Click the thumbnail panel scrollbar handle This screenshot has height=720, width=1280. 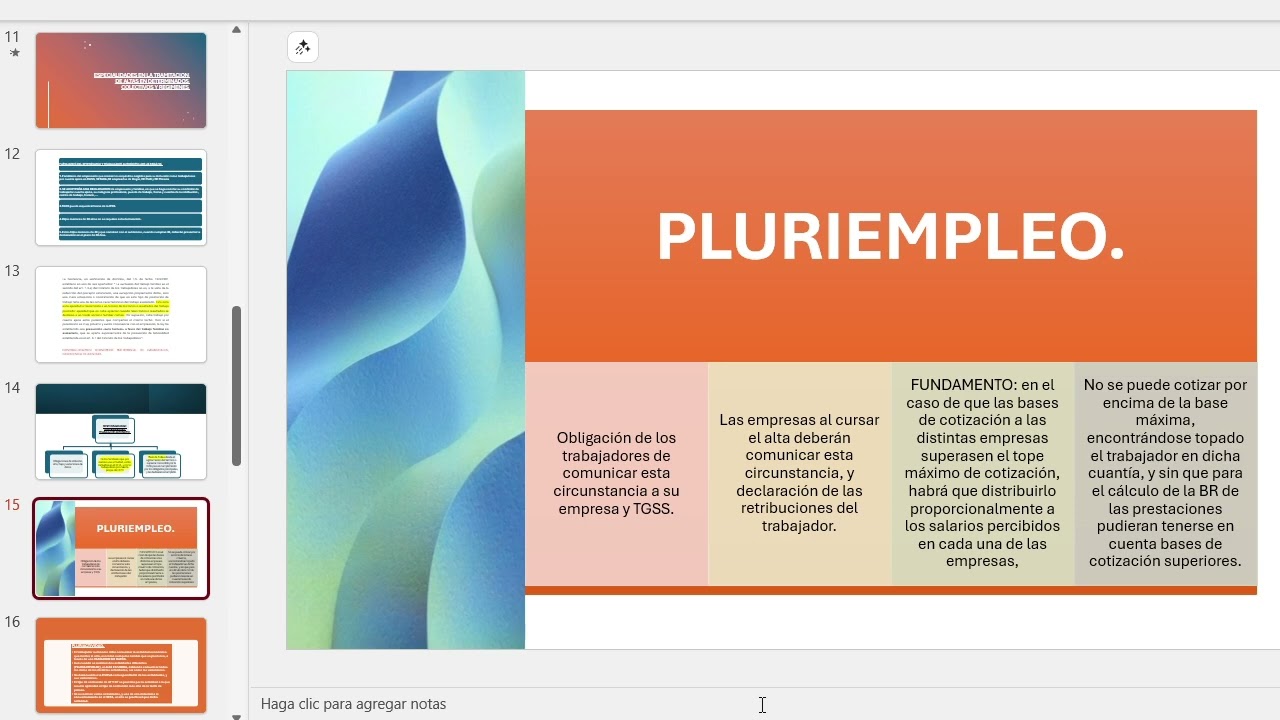[236, 386]
